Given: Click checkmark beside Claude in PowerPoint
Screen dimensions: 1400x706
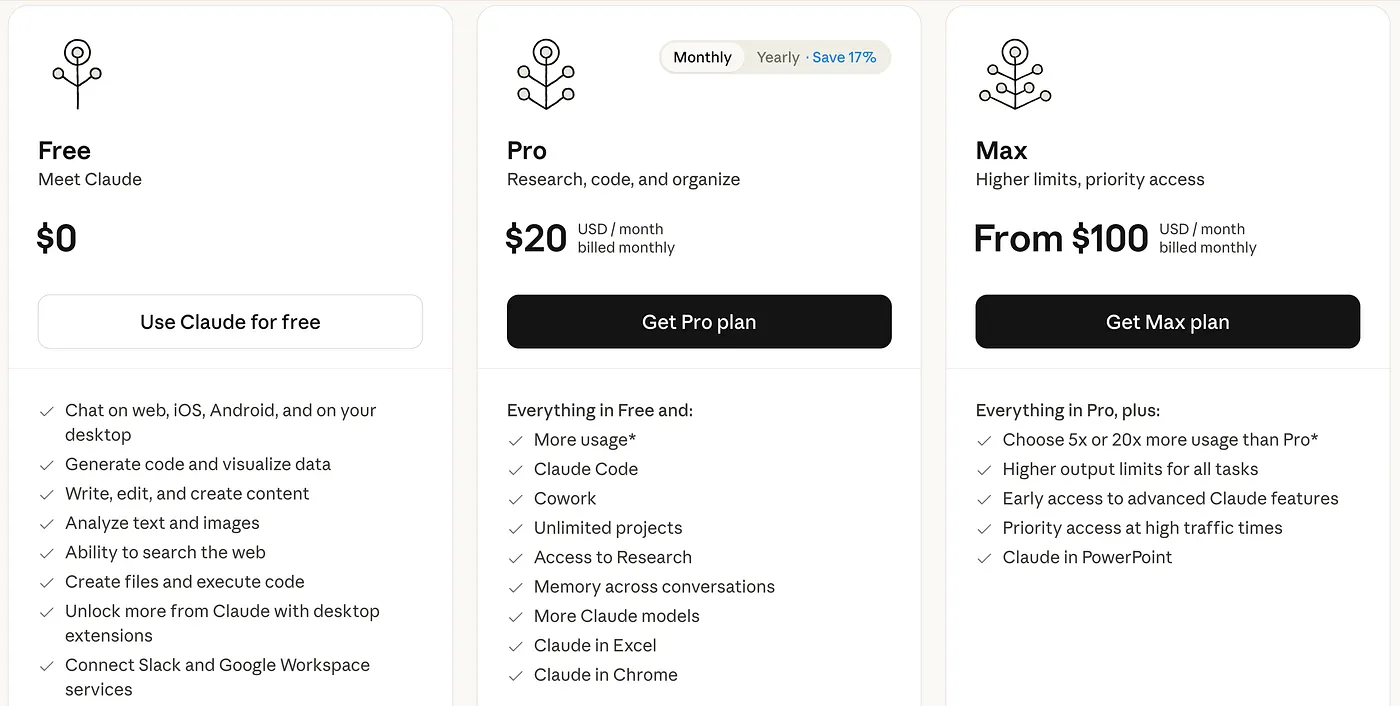Looking at the screenshot, I should click(x=985, y=558).
